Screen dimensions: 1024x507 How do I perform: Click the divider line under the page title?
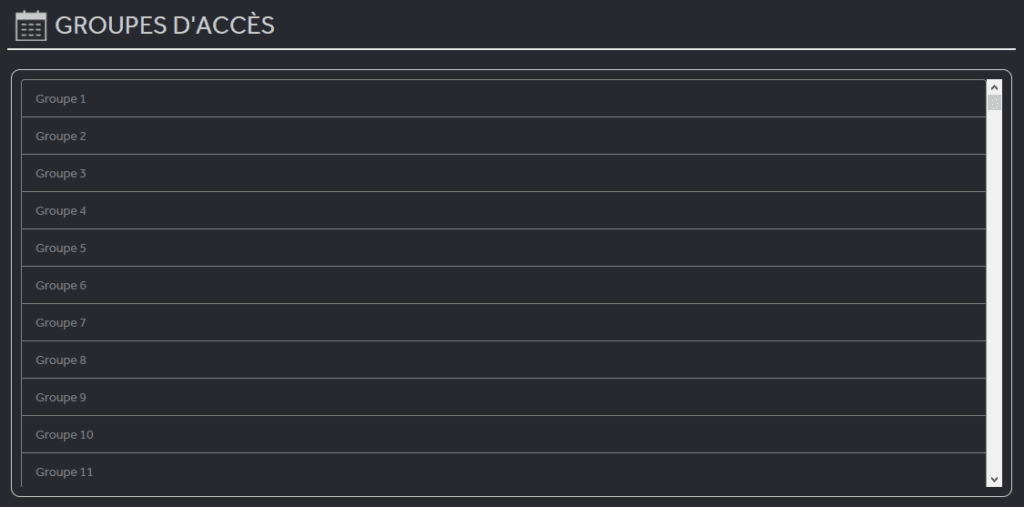(x=511, y=48)
